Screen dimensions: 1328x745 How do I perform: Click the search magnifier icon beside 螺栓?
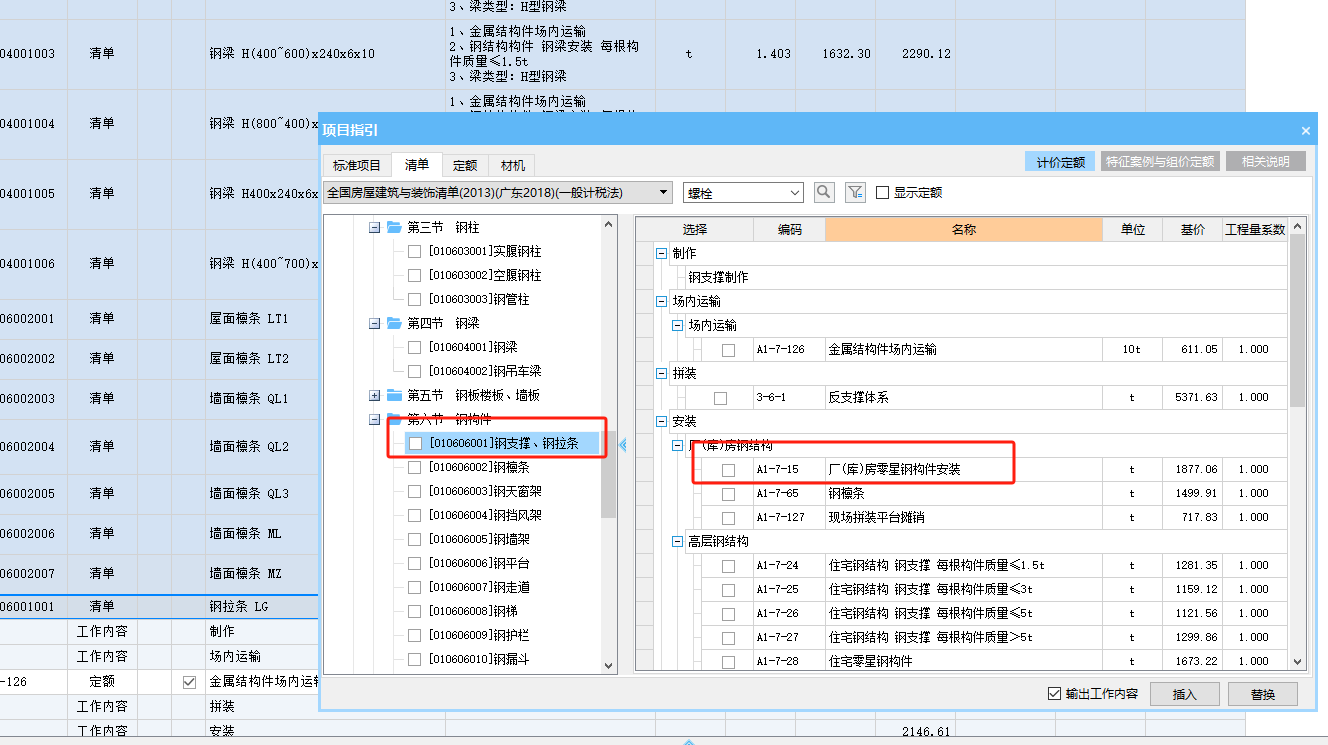pos(824,192)
